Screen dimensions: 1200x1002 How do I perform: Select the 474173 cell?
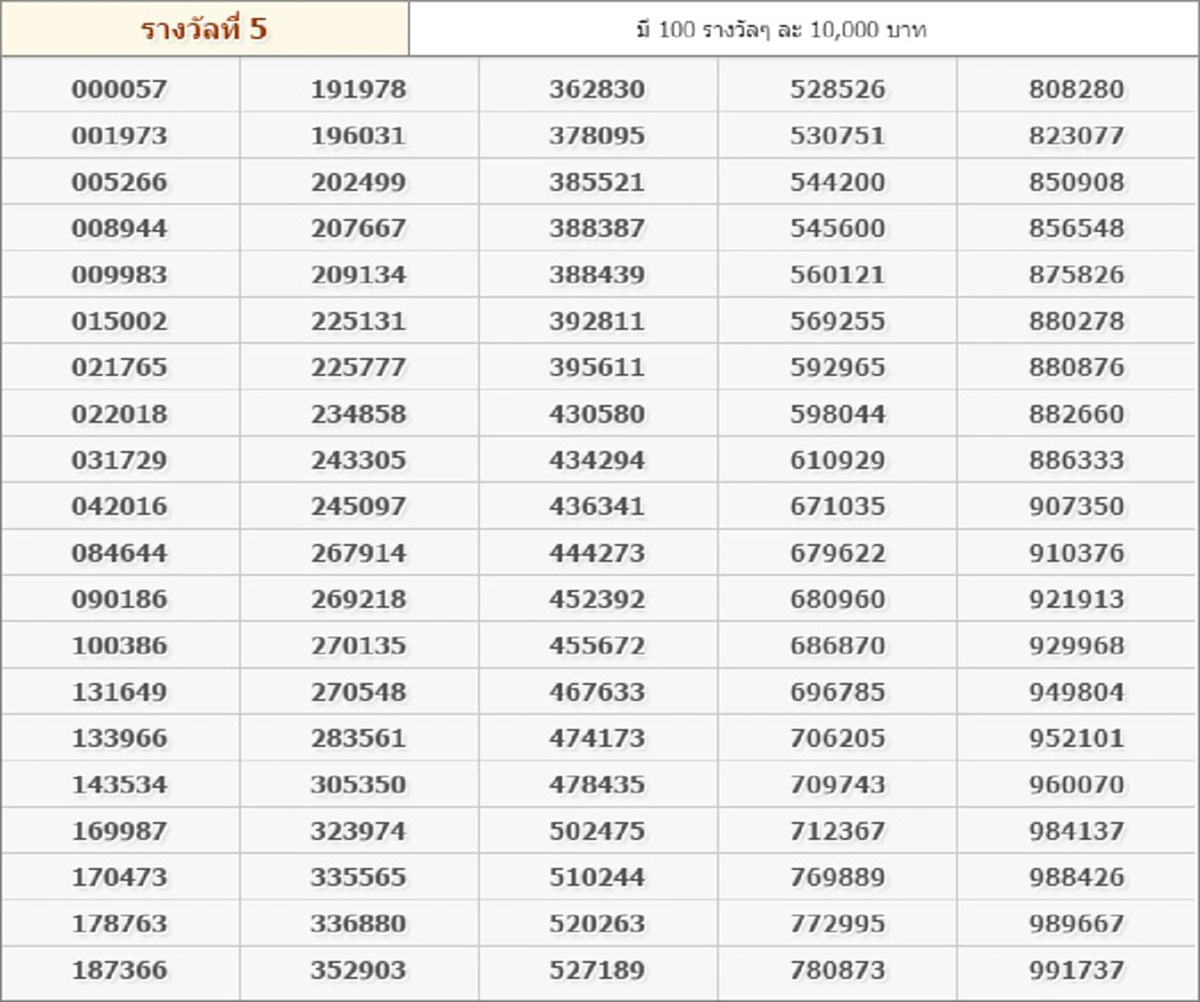point(597,738)
